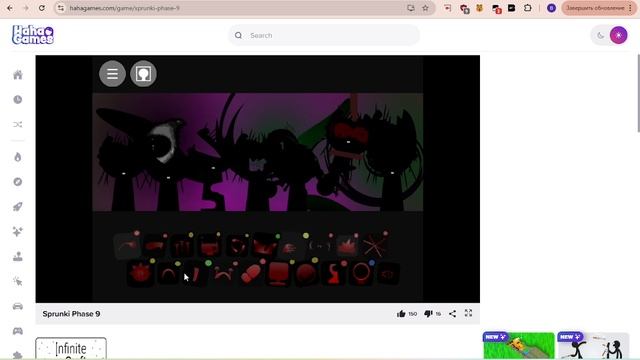Click the sidebar gamepad icon
The width and height of the screenshot is (640, 360).
coord(18,331)
